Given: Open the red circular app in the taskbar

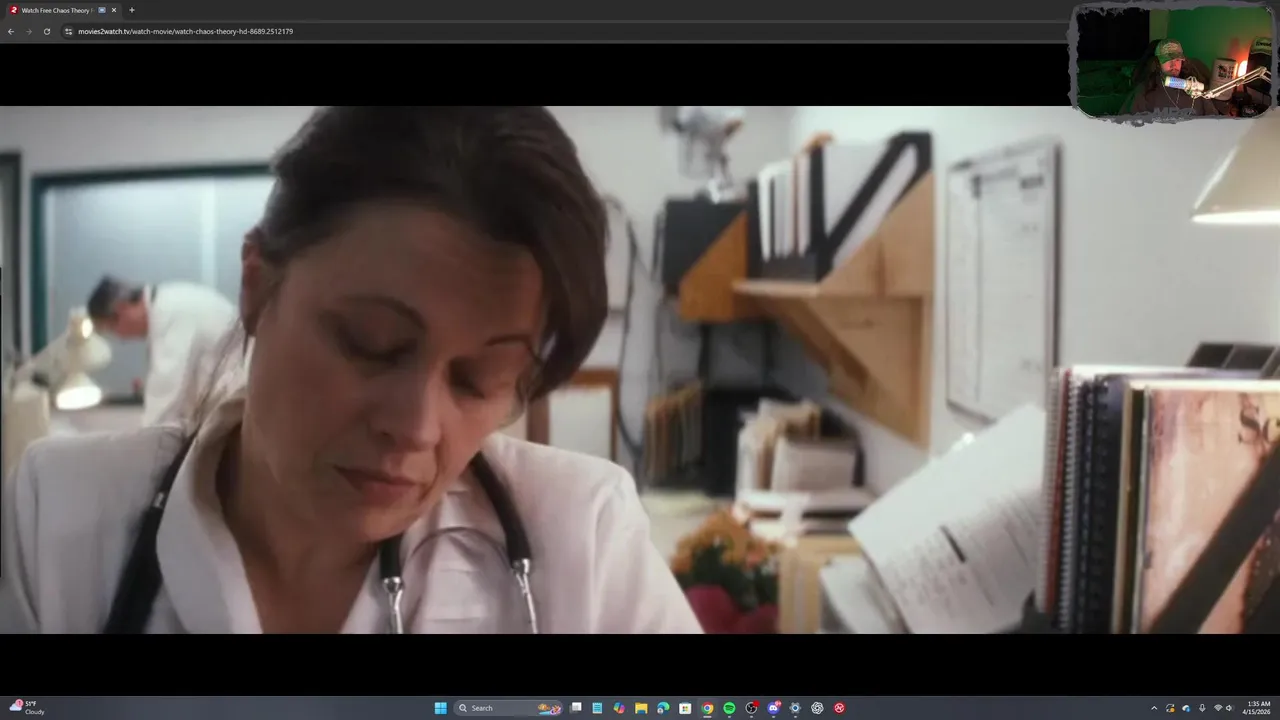Looking at the screenshot, I should (x=839, y=708).
